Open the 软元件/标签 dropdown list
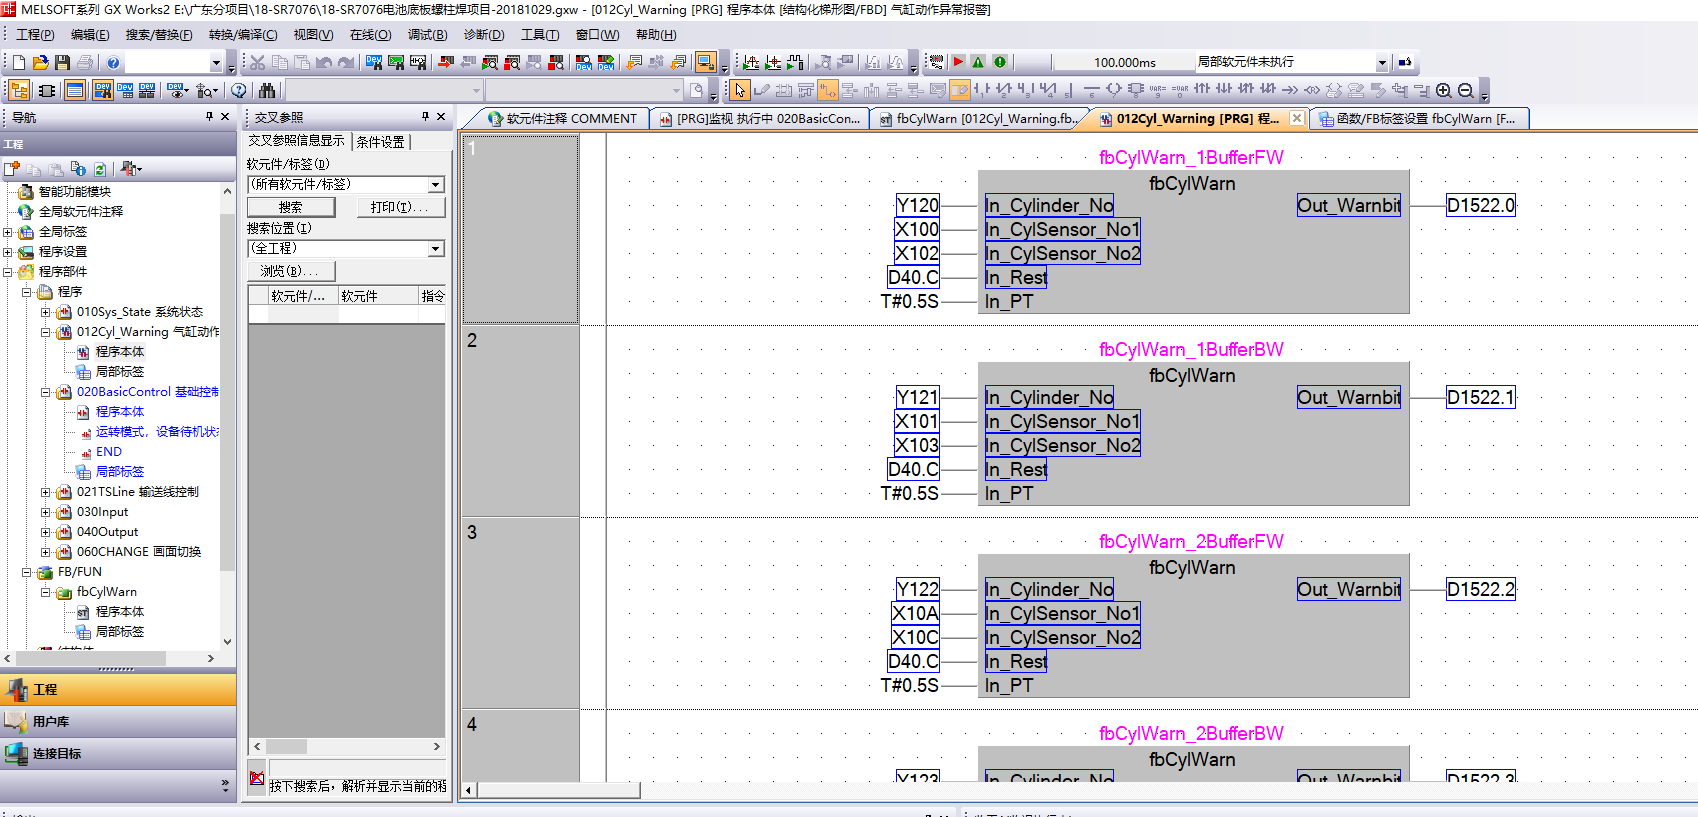 pyautogui.click(x=435, y=185)
